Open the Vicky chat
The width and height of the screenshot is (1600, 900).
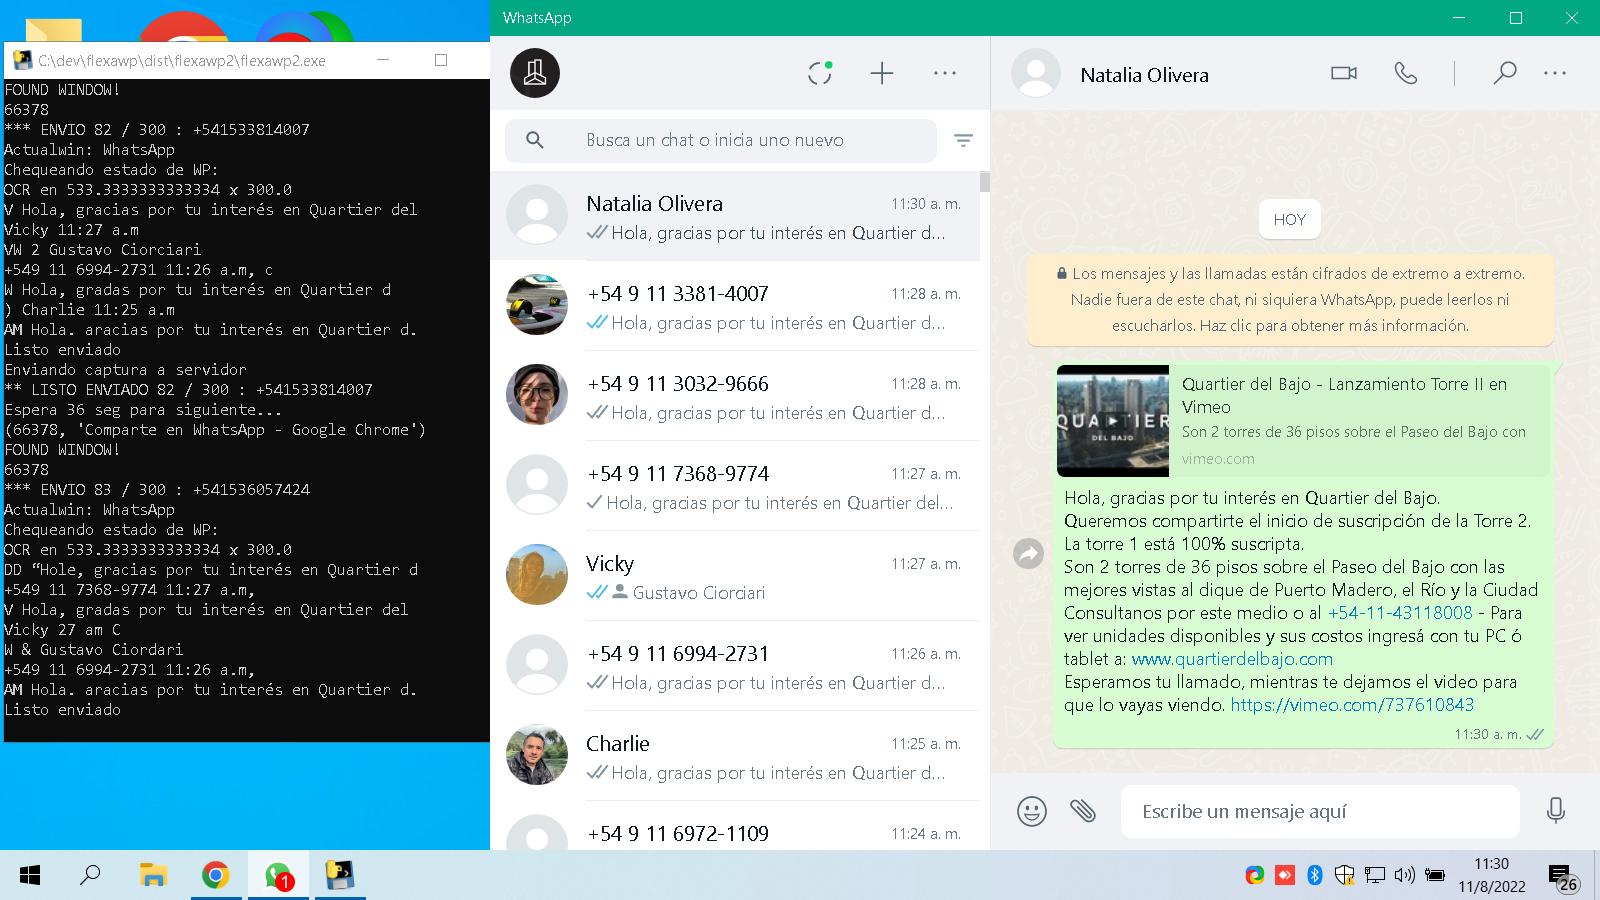[735, 576]
